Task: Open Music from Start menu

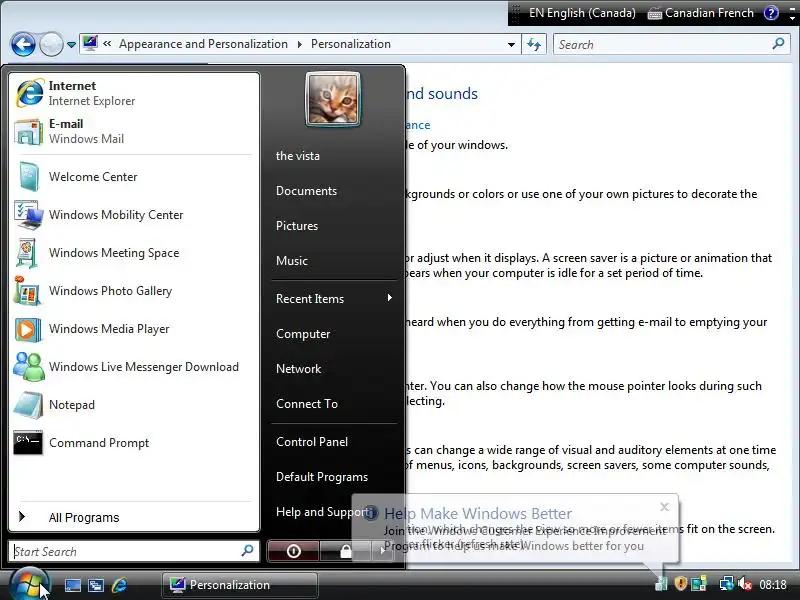Action: tap(291, 261)
